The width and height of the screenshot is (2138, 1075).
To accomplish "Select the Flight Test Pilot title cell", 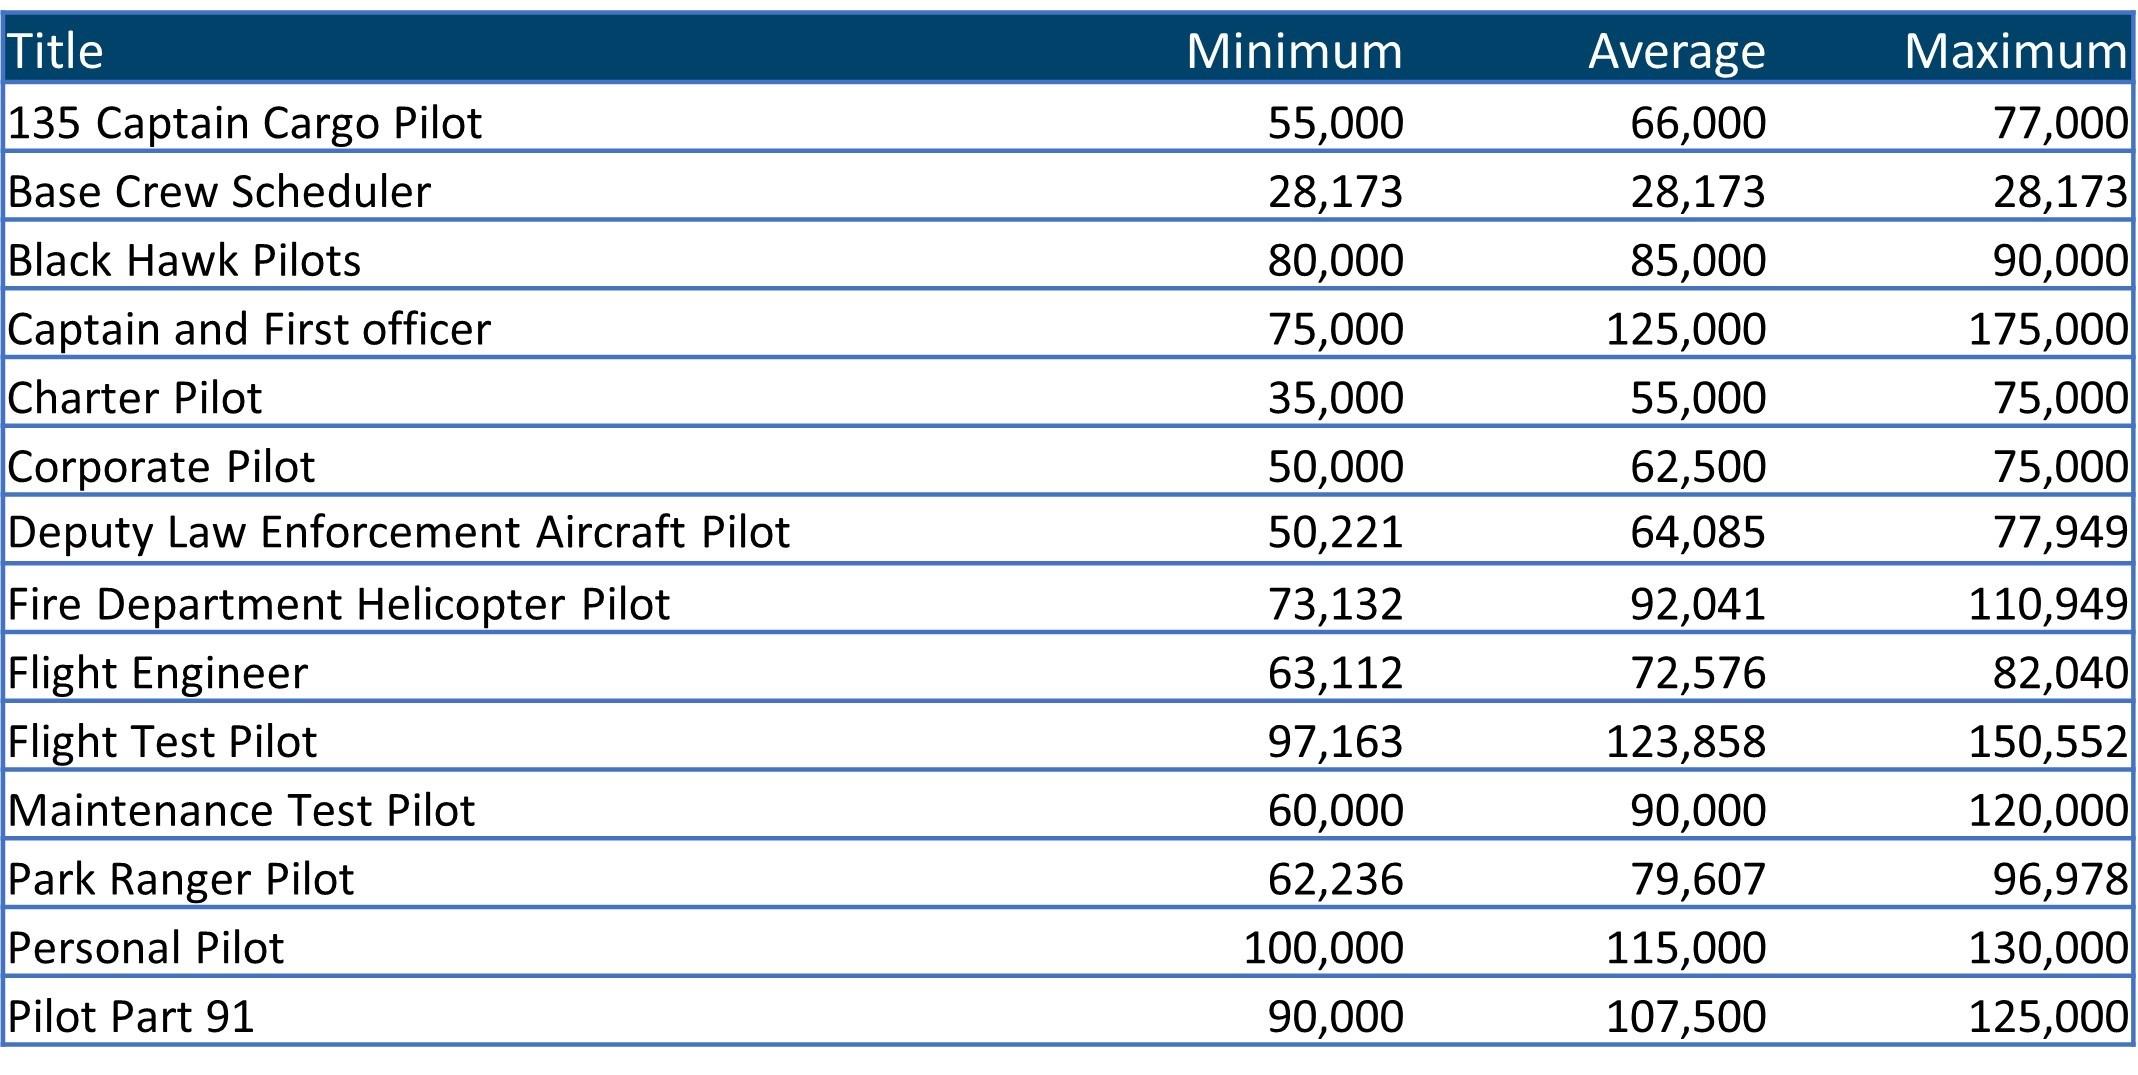I will point(163,742).
